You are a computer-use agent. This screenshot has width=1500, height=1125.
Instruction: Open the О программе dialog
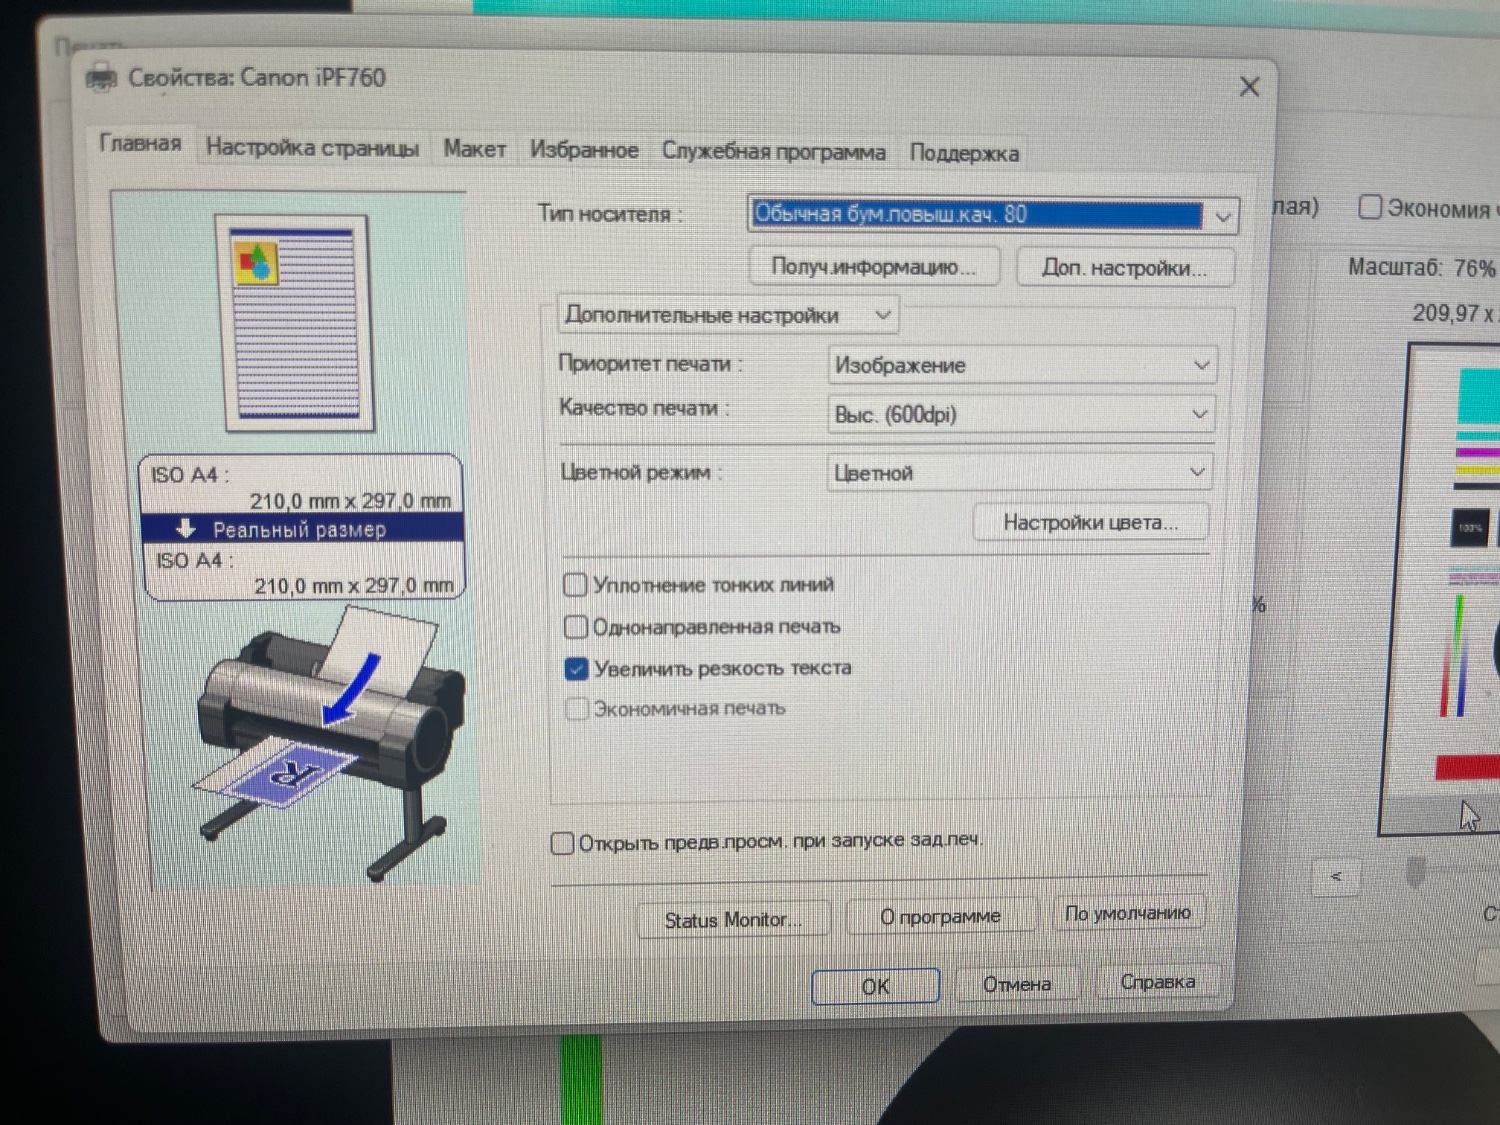tap(940, 916)
